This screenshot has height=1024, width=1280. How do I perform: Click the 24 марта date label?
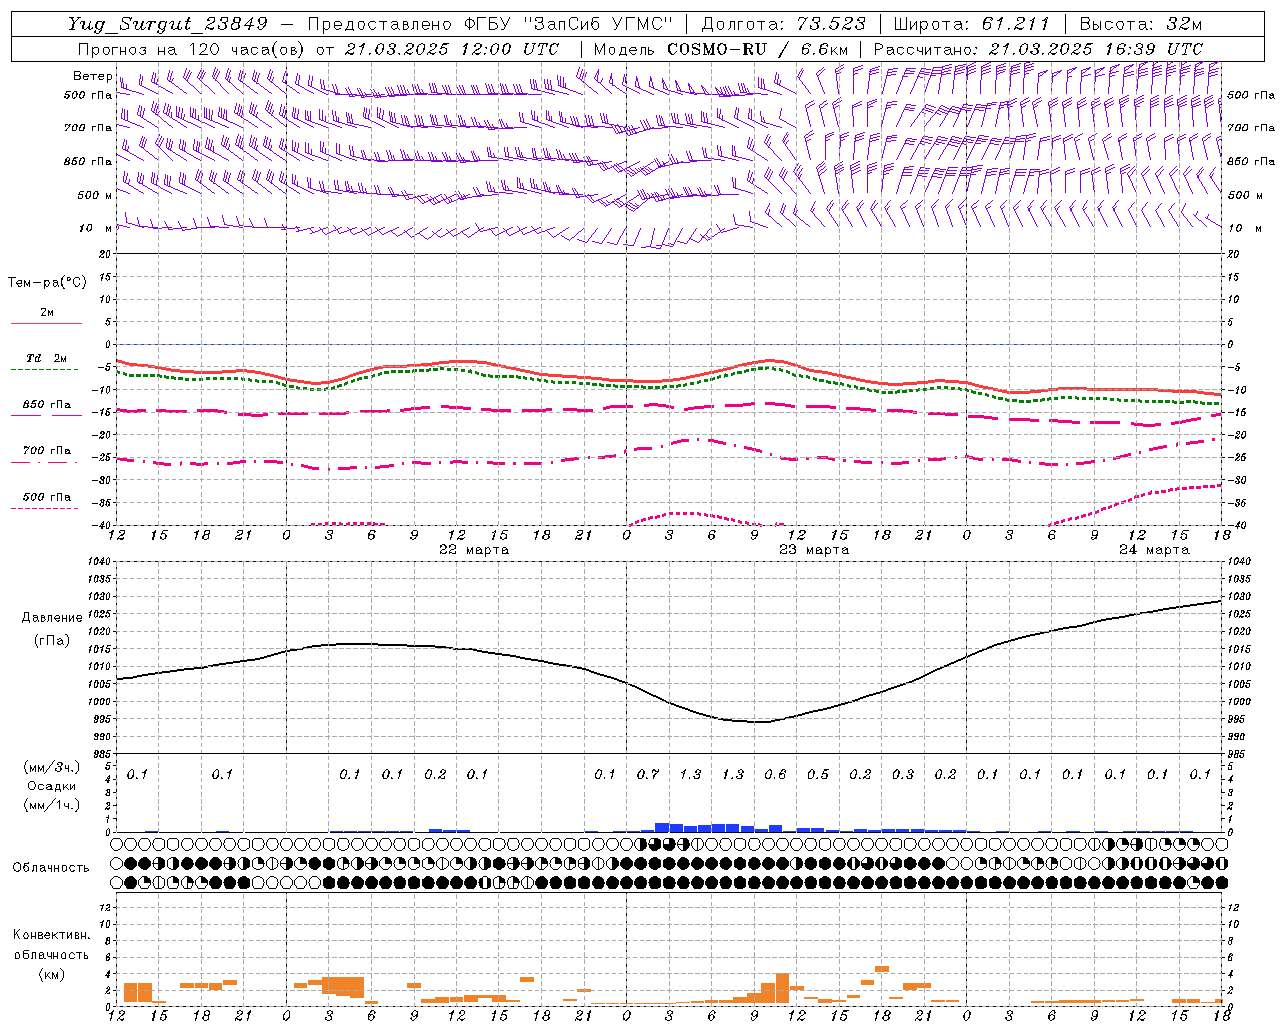[x=1154, y=550]
